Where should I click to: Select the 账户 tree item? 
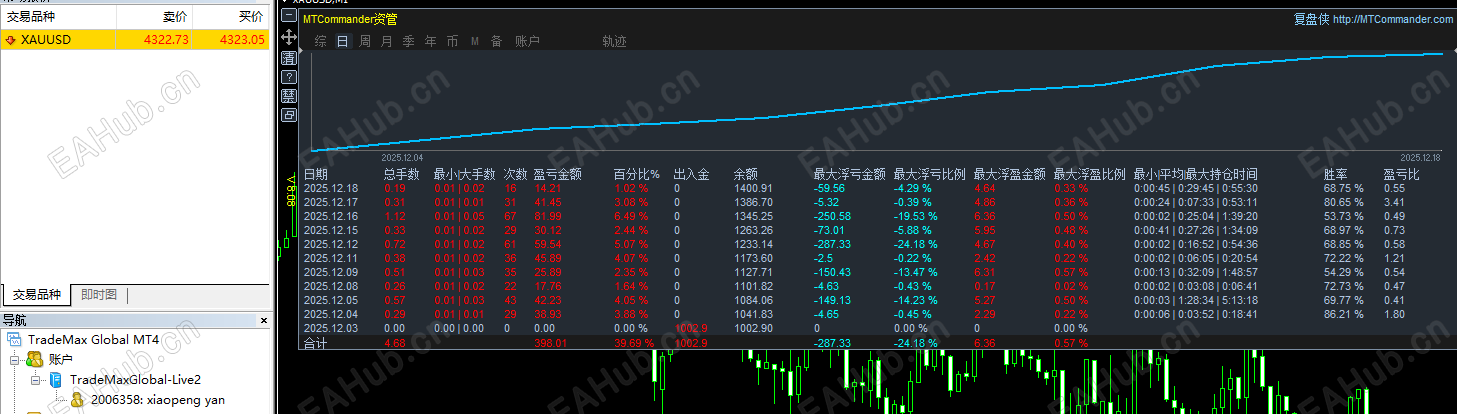click(61, 359)
